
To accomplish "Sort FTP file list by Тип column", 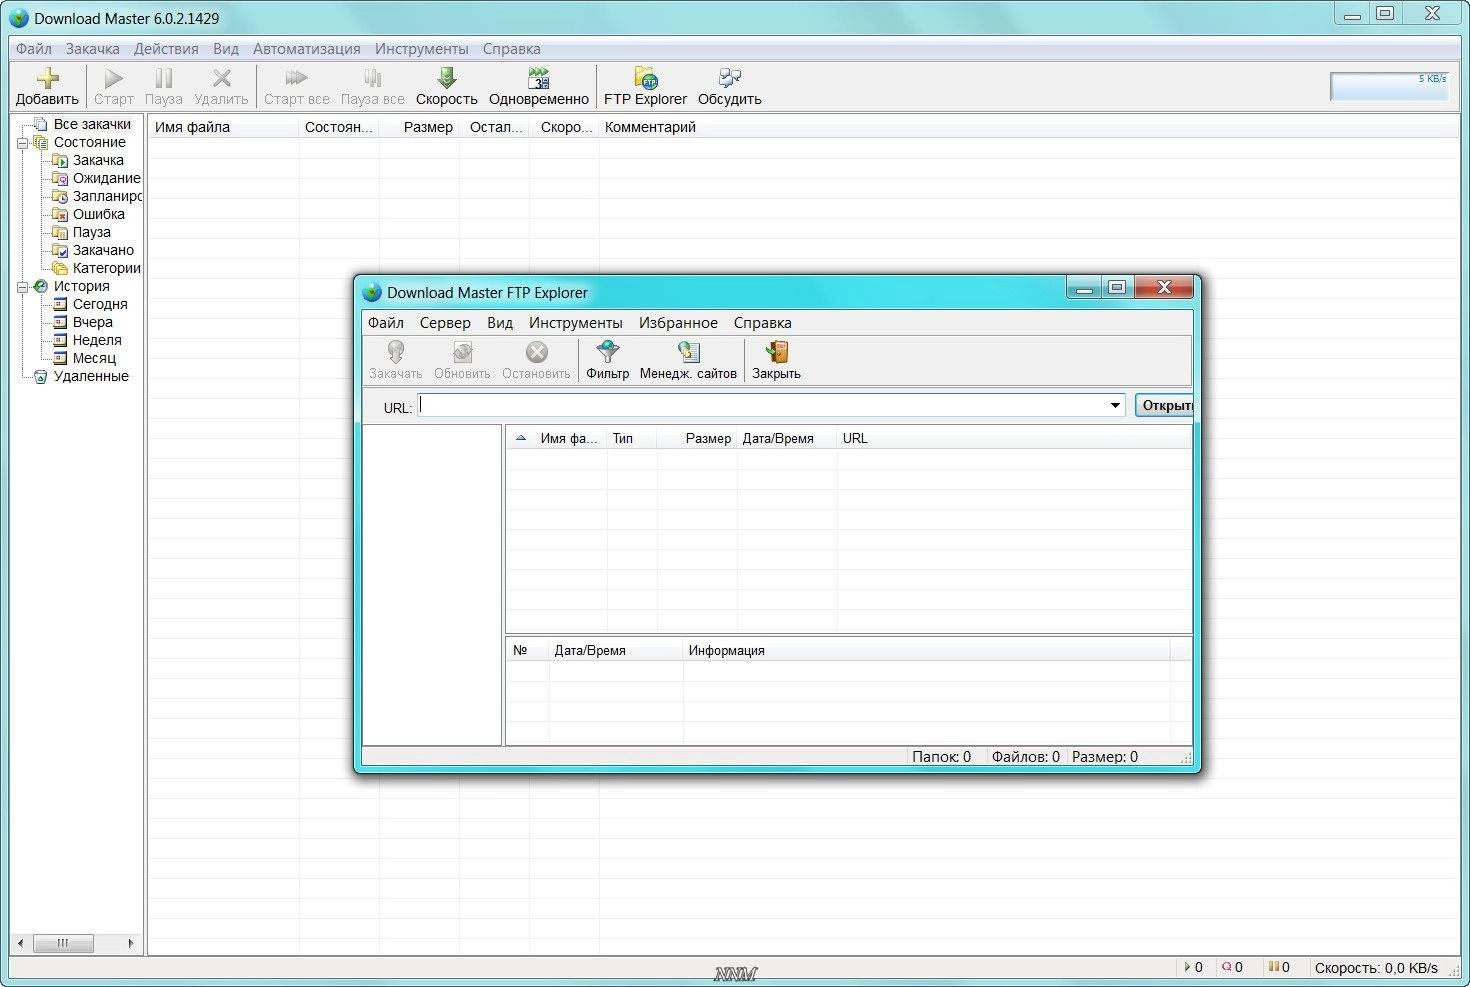I will tap(632, 438).
